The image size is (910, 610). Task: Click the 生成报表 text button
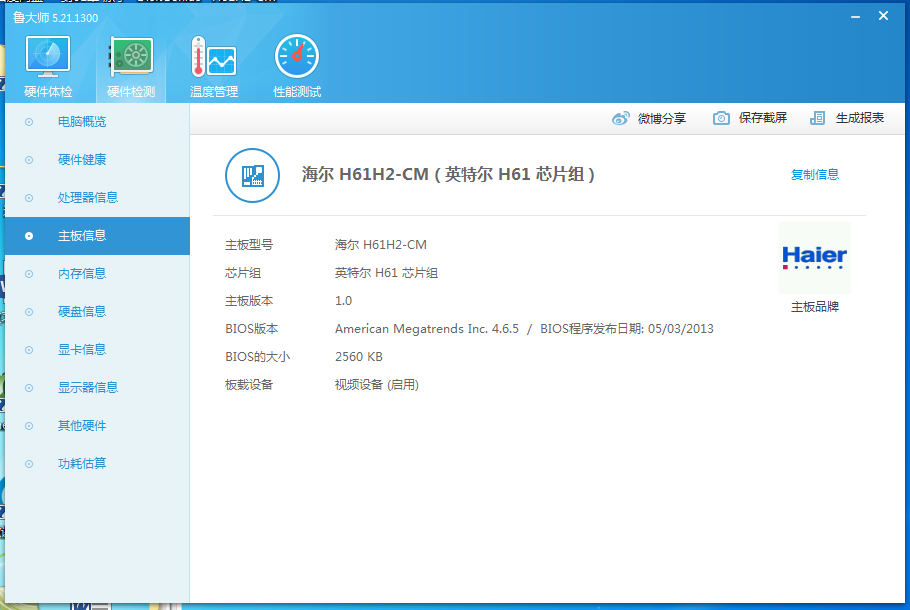click(x=860, y=118)
